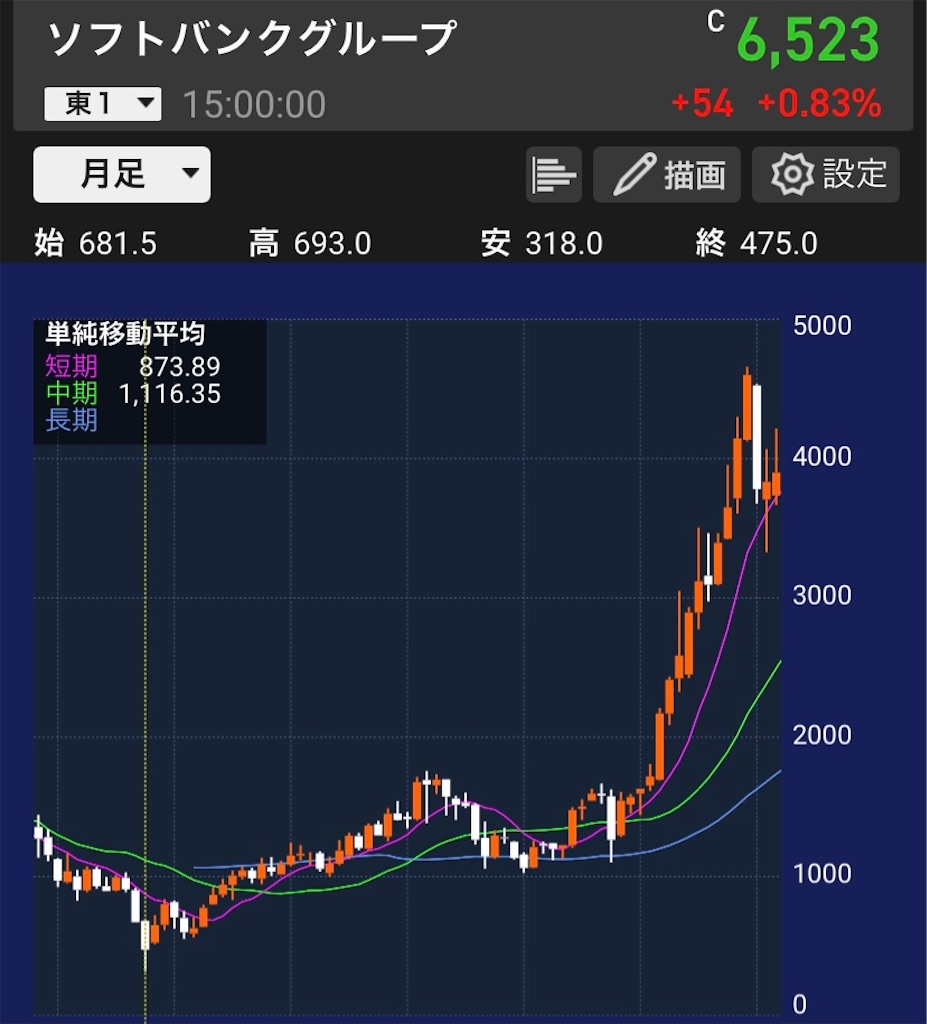Screen dimensions: 927x1024
Task: Click the low value 318.0
Action: 564,244
